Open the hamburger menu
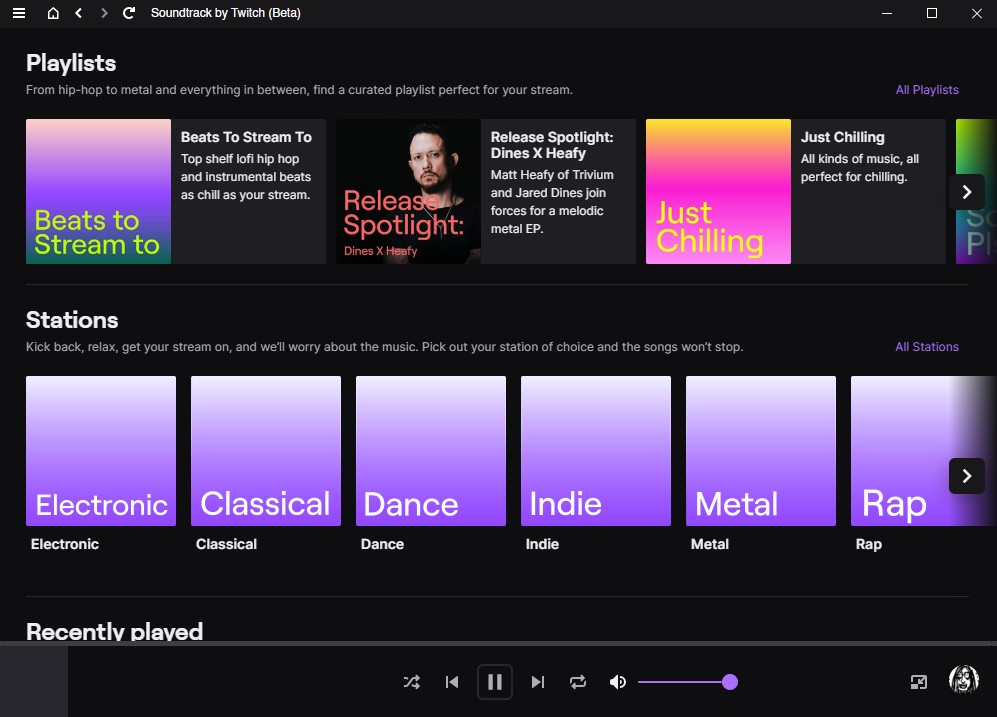This screenshot has height=717, width=997. (x=19, y=13)
